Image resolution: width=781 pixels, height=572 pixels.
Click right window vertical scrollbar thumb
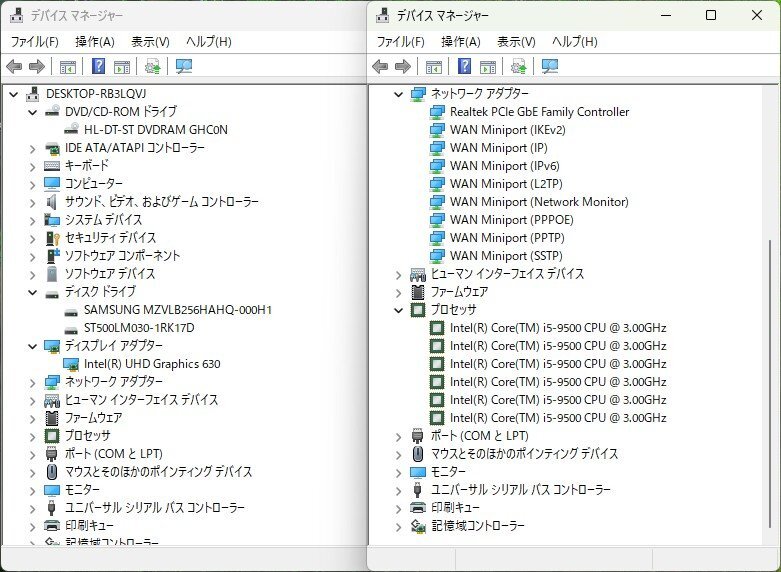[770, 384]
